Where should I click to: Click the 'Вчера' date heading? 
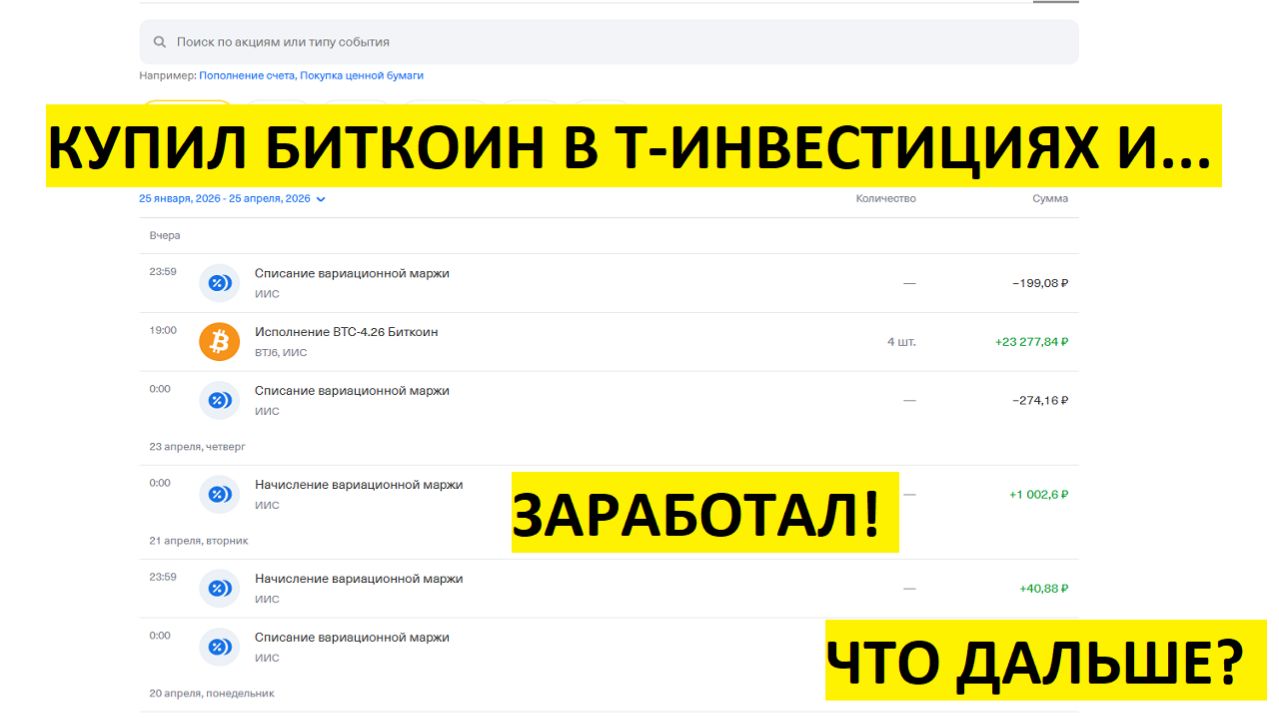point(165,236)
